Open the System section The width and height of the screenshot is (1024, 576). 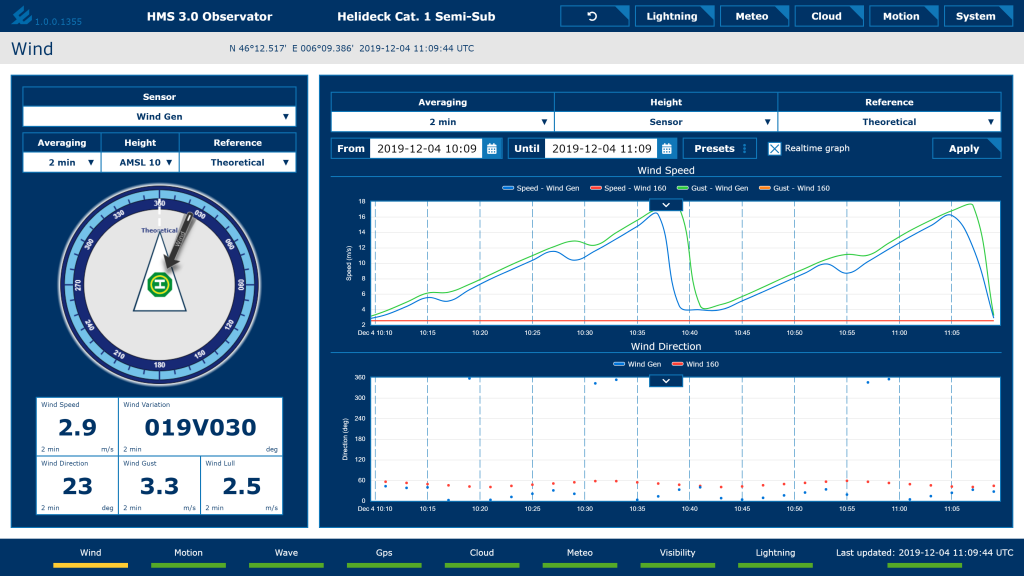click(x=978, y=15)
